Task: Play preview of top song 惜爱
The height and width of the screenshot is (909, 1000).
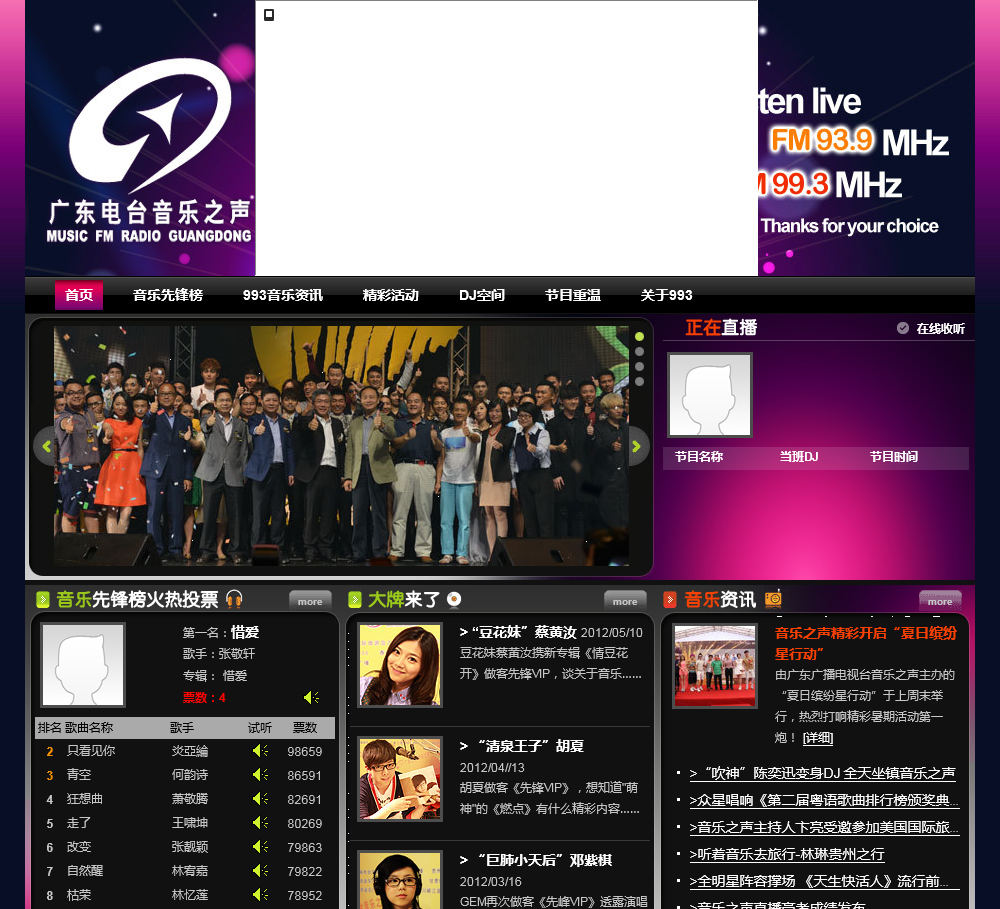Action: pyautogui.click(x=312, y=697)
